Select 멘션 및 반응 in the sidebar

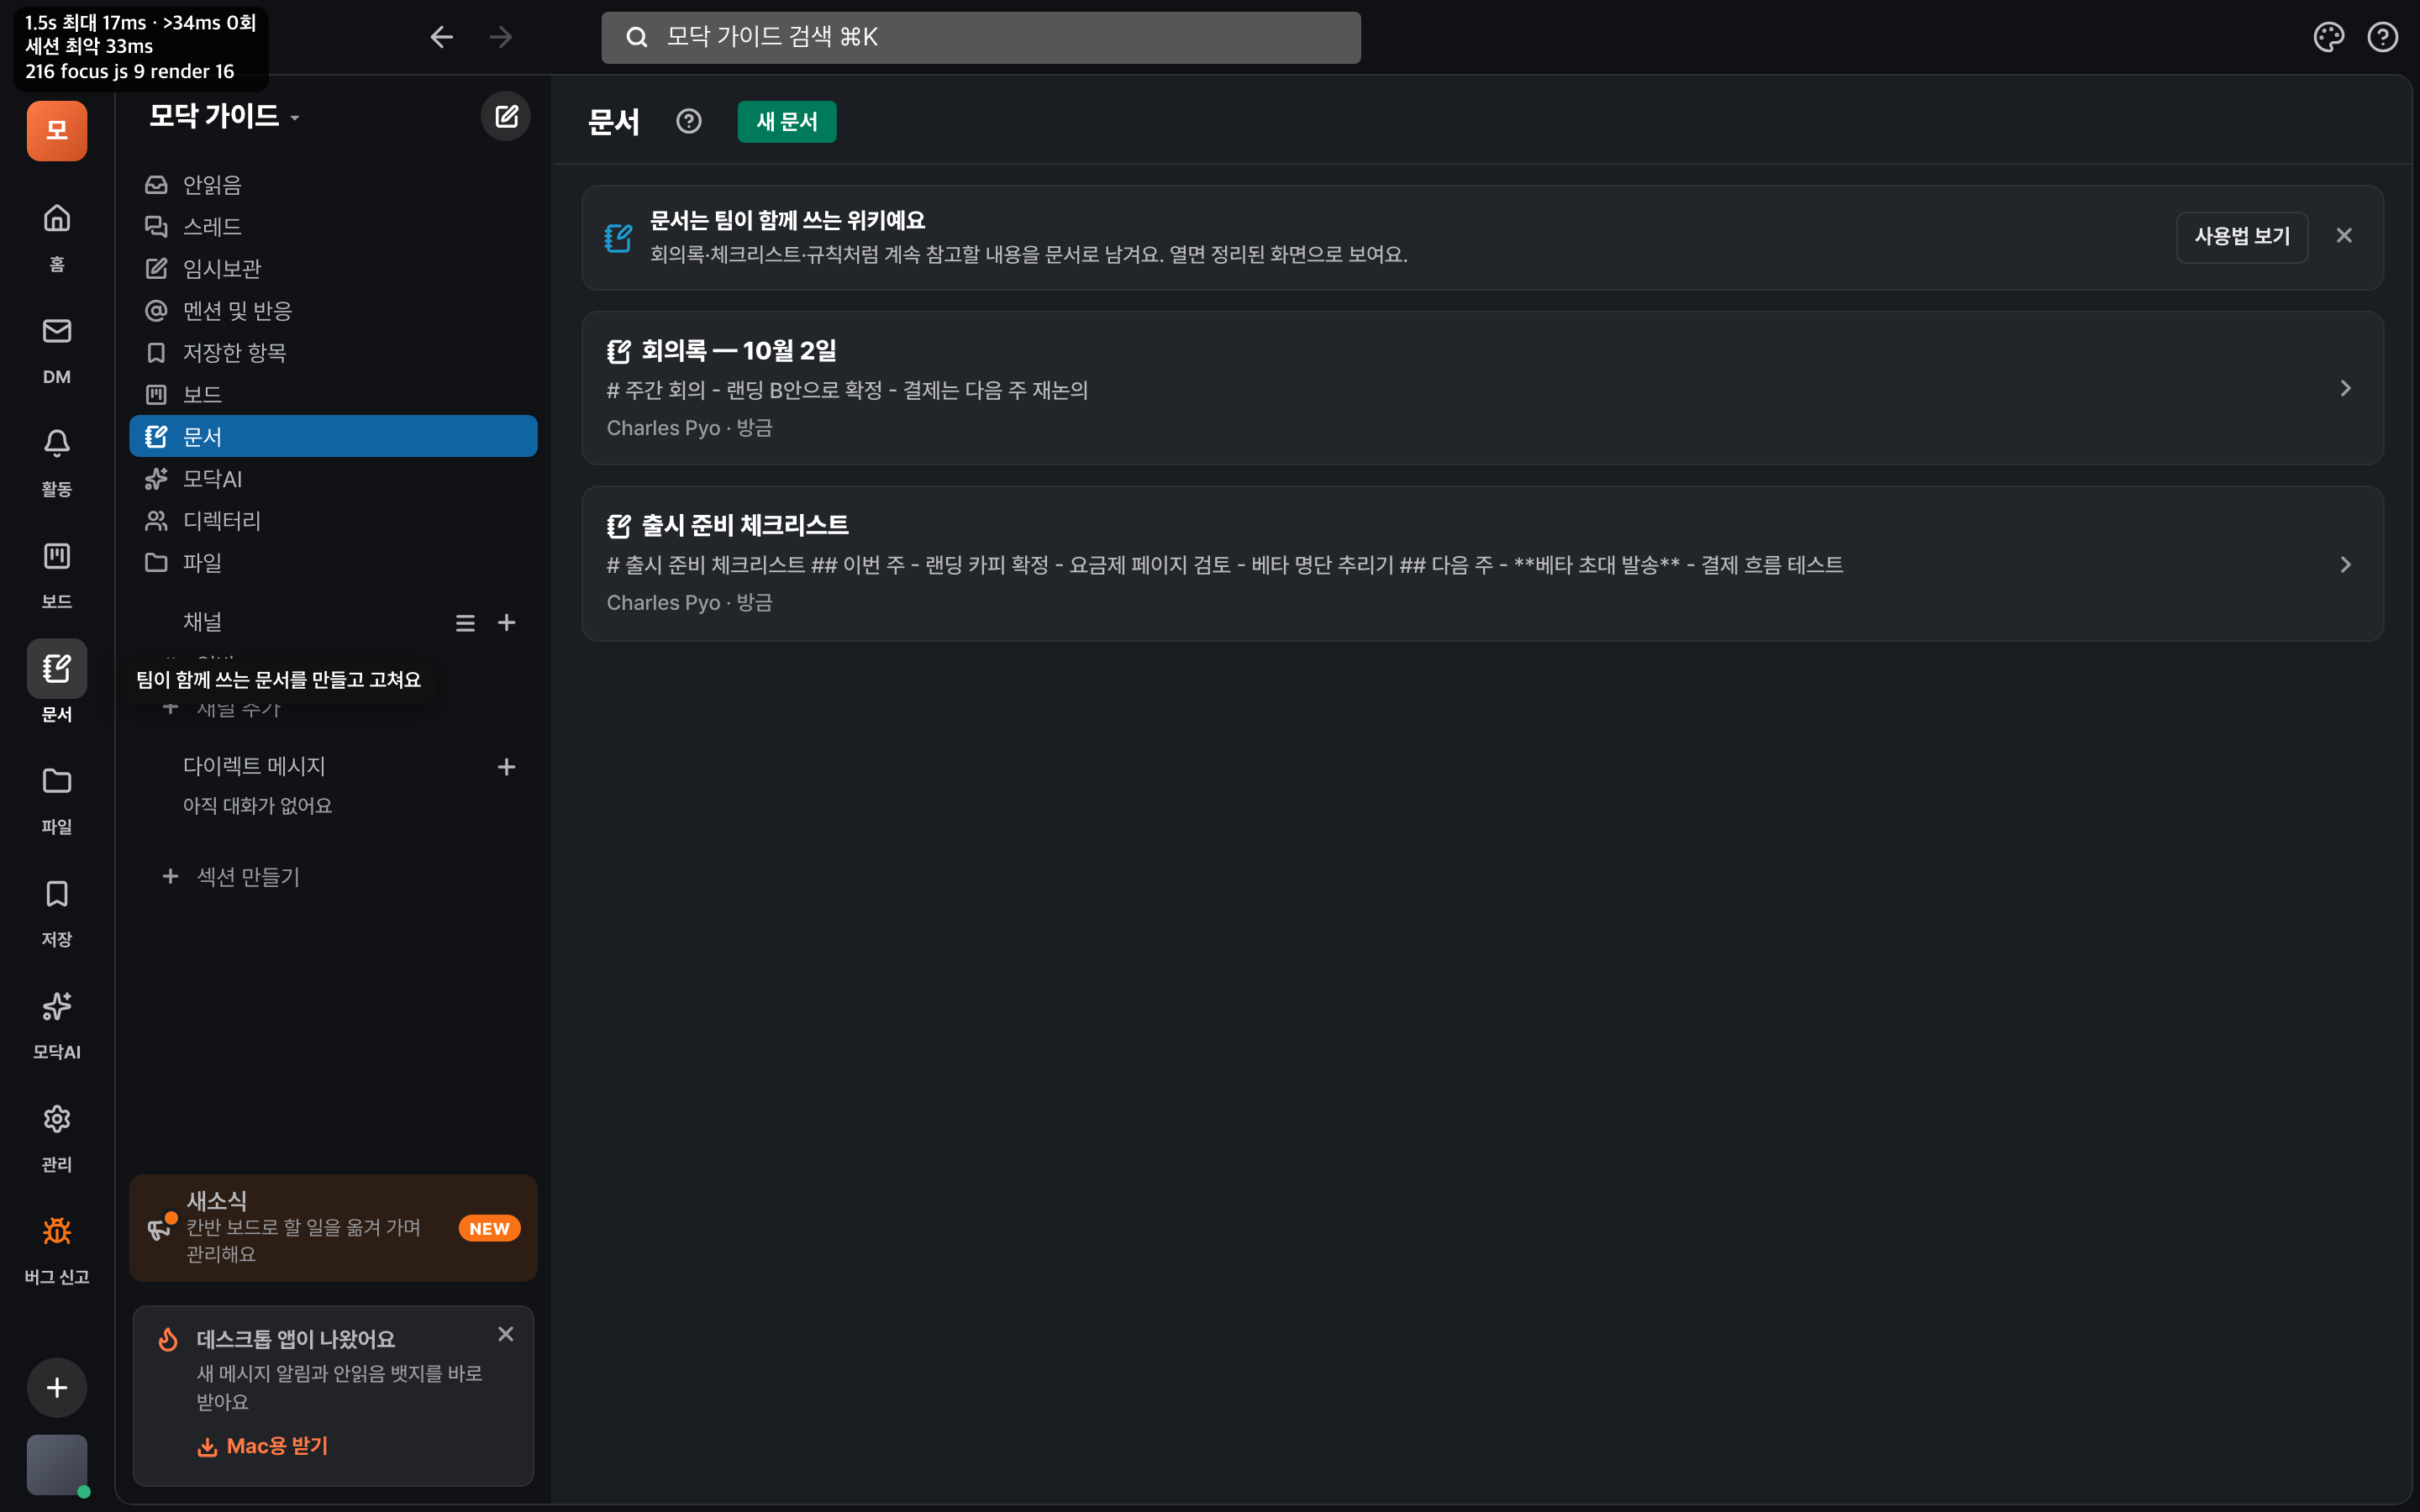pos(333,310)
